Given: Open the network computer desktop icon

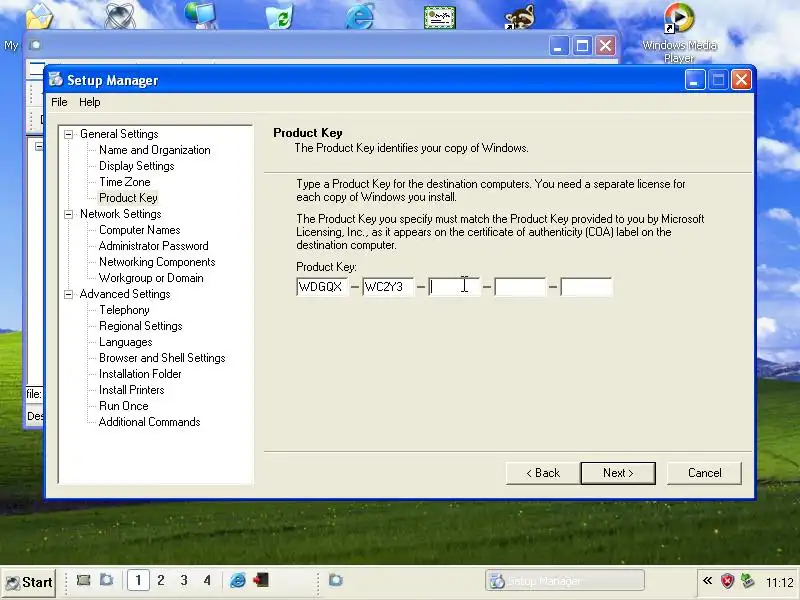Looking at the screenshot, I should click(201, 14).
